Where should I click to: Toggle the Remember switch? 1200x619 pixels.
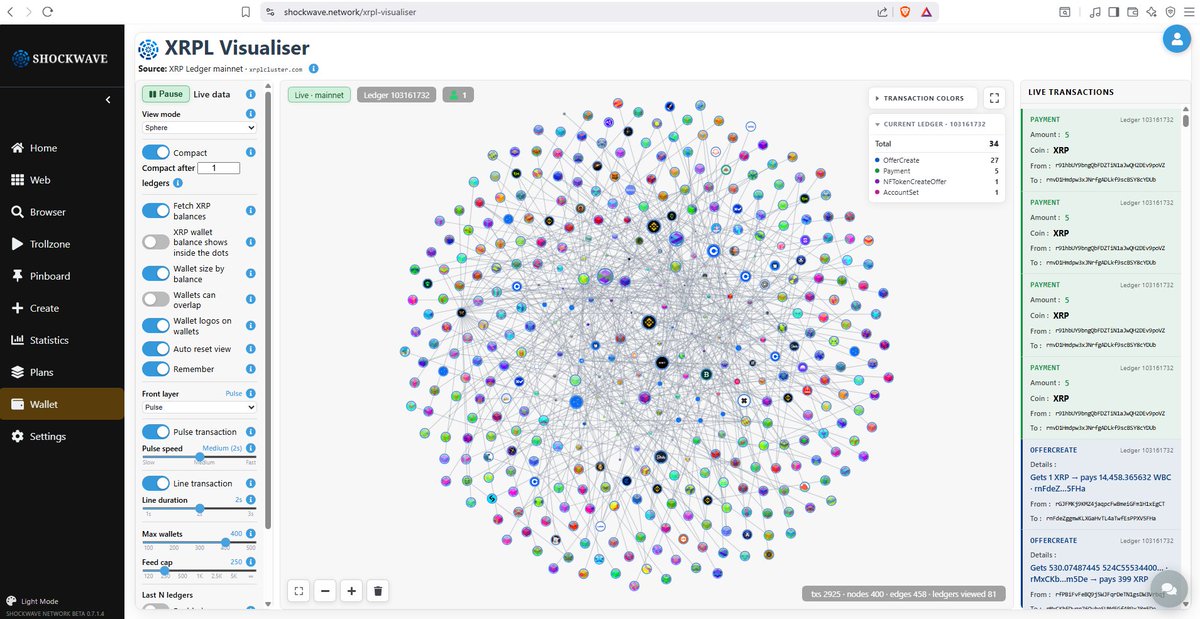tap(156, 370)
